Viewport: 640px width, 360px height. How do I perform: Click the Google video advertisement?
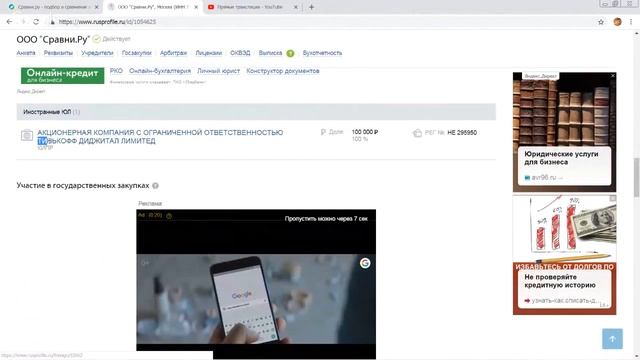pos(256,284)
